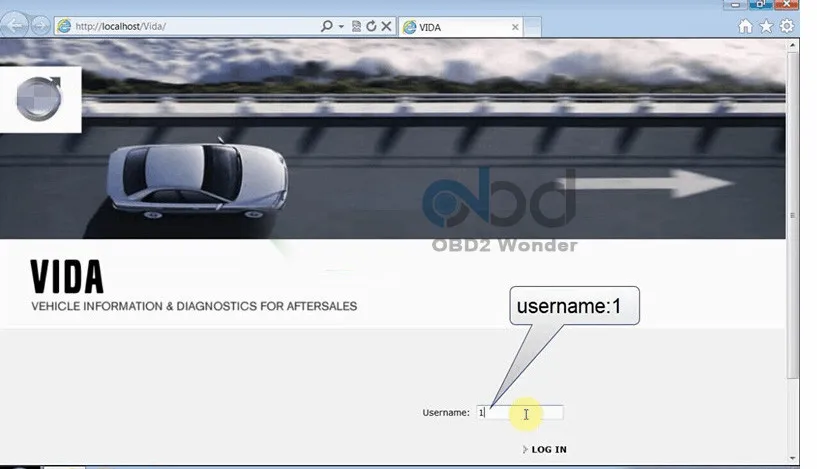This screenshot has width=817, height=469.
Task: Click the vertical scrollbar thumb
Action: tap(793, 215)
